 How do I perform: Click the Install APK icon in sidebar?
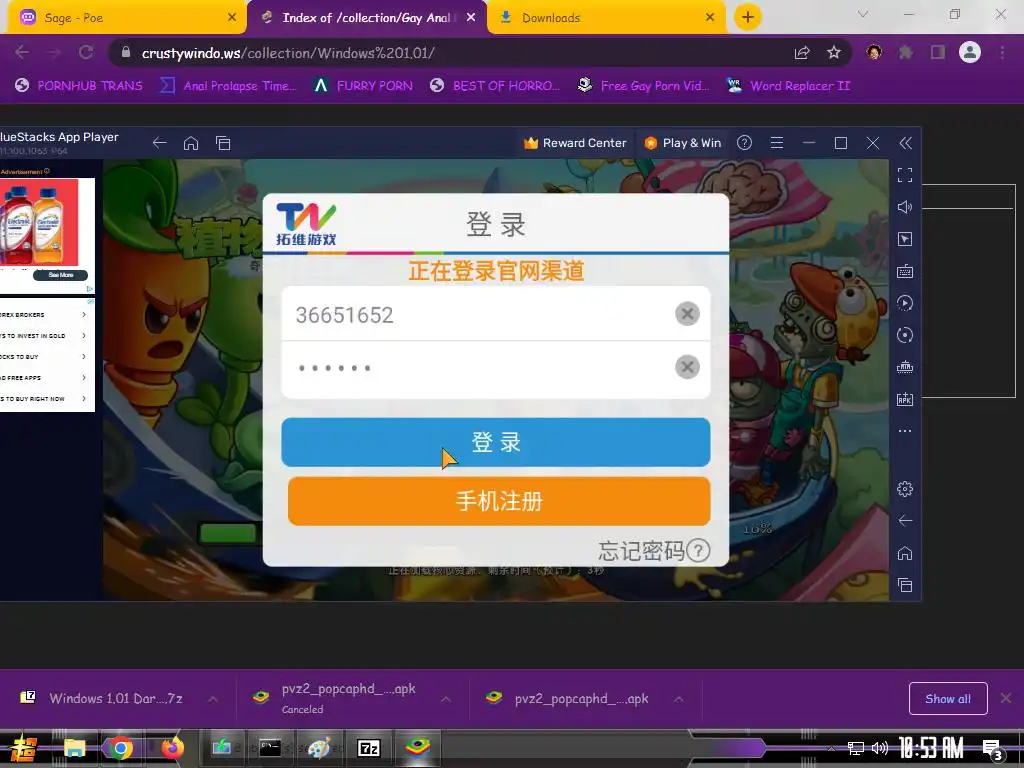tap(904, 399)
